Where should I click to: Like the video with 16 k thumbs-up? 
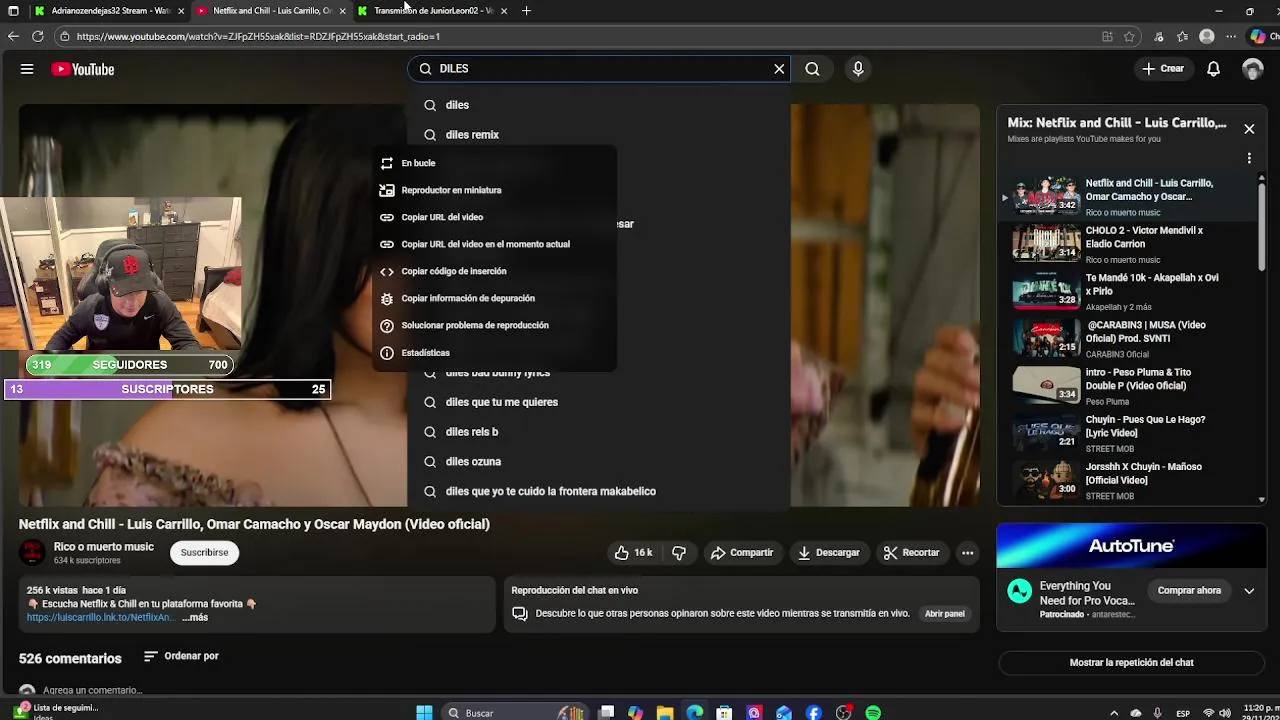[x=633, y=552]
